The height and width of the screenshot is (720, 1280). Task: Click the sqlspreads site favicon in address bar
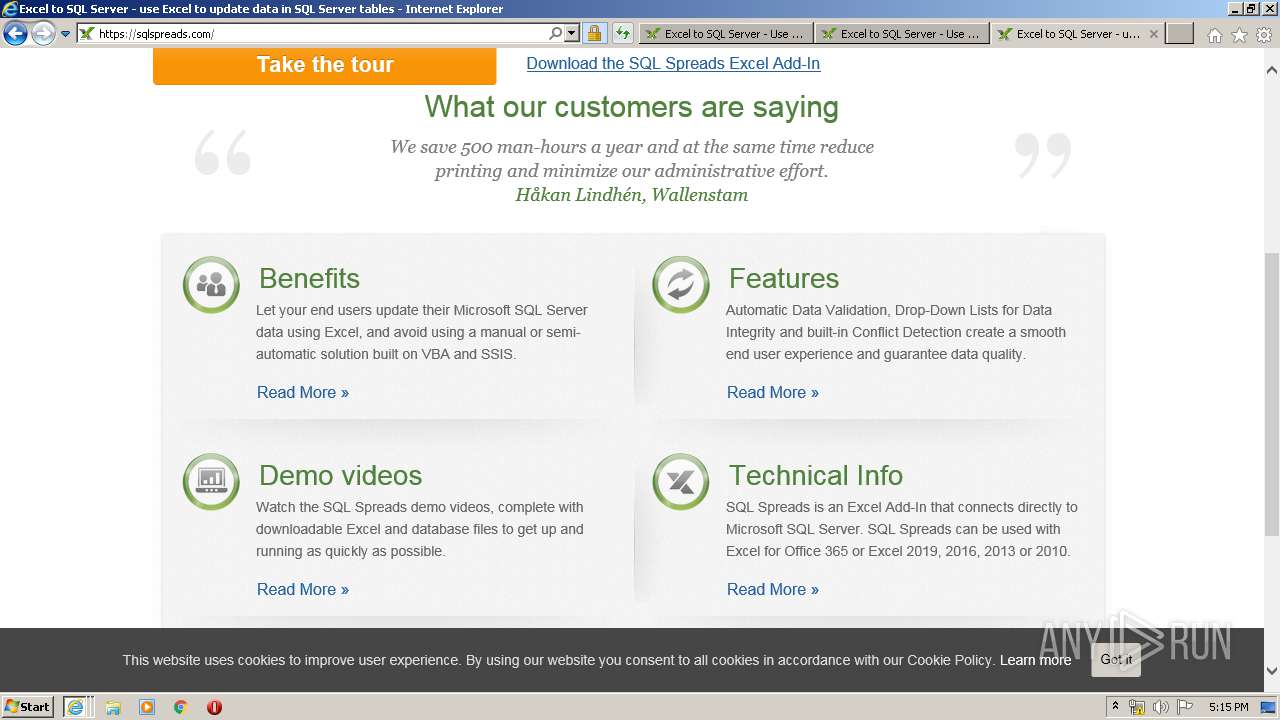(x=86, y=33)
